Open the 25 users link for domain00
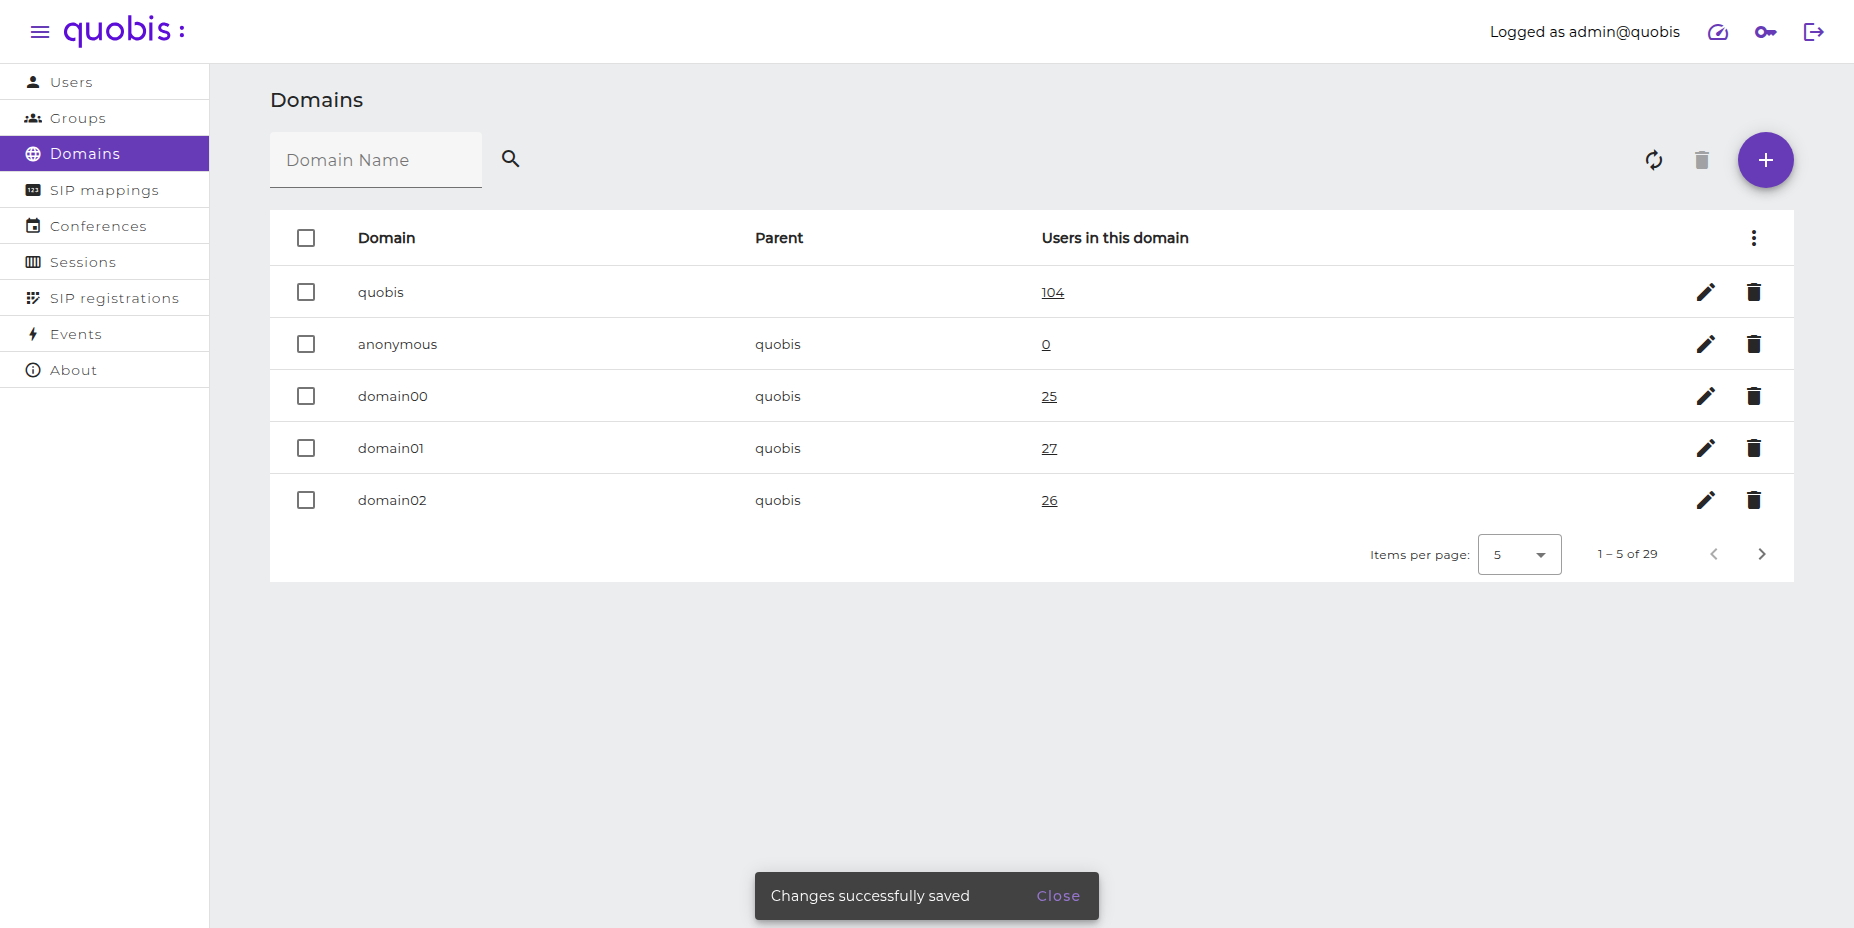 click(1049, 396)
